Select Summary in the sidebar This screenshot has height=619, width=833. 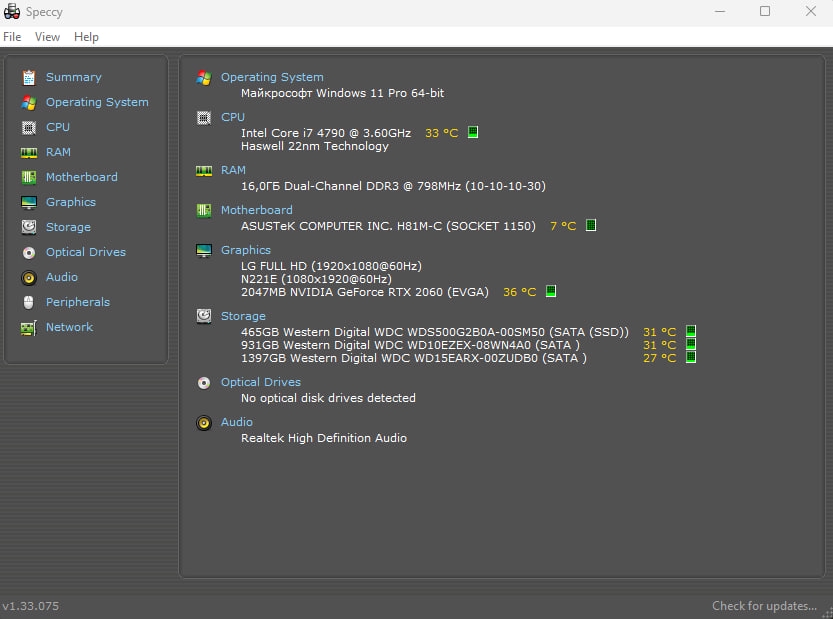73,77
